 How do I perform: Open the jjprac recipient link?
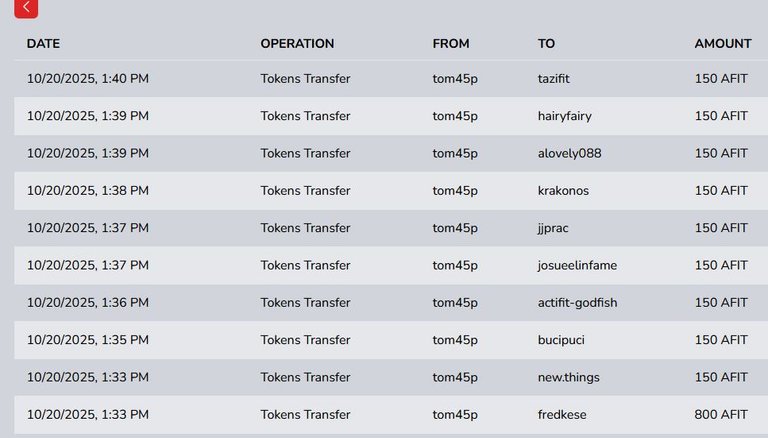553,228
